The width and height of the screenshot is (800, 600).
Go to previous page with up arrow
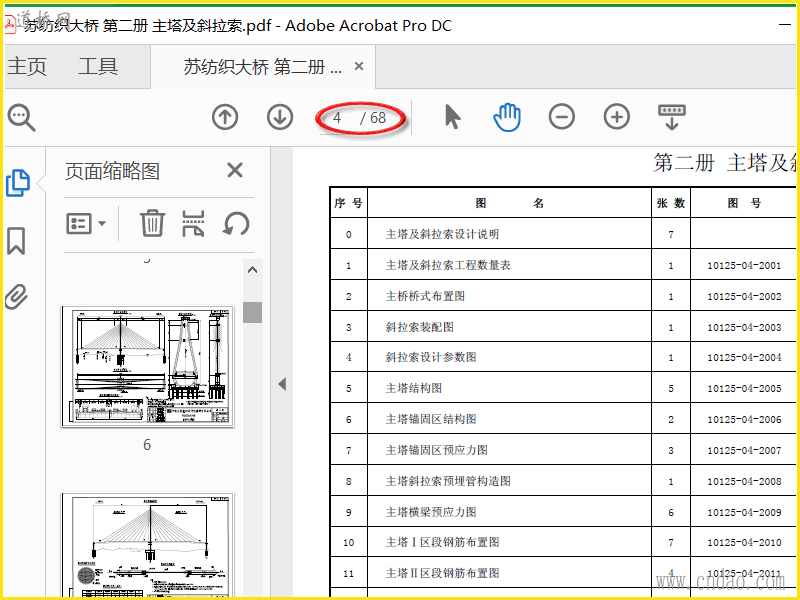point(225,117)
